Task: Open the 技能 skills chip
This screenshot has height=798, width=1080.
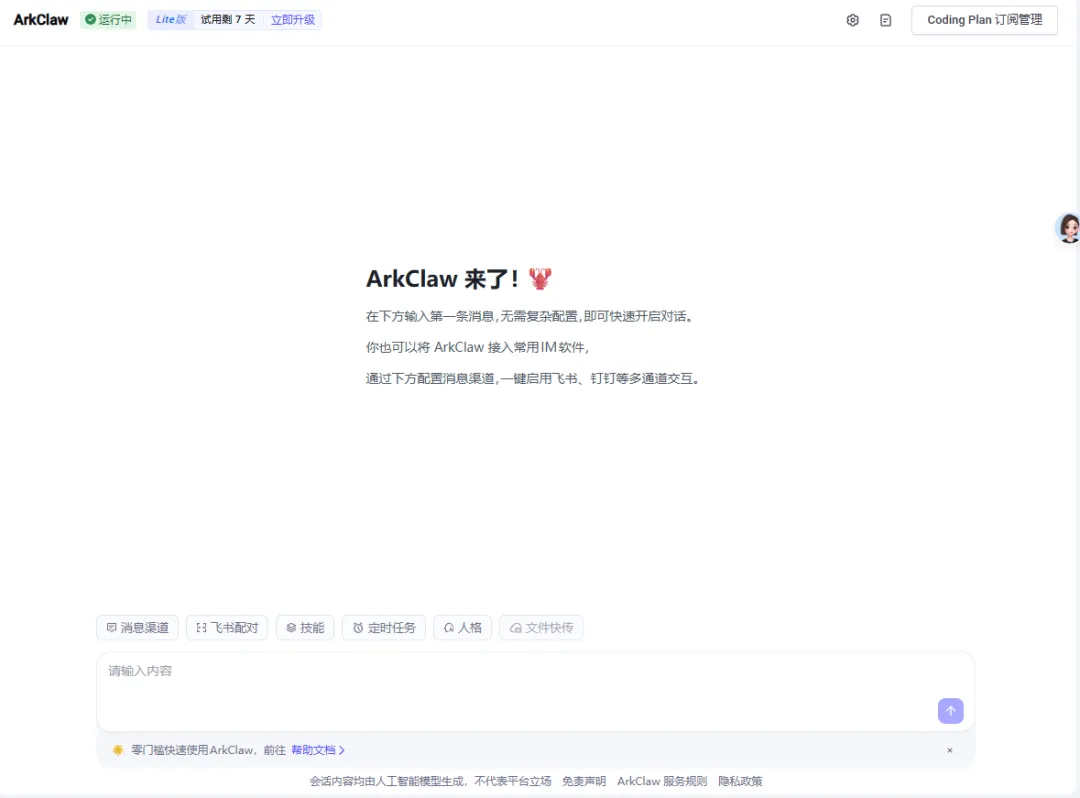Action: [x=305, y=627]
